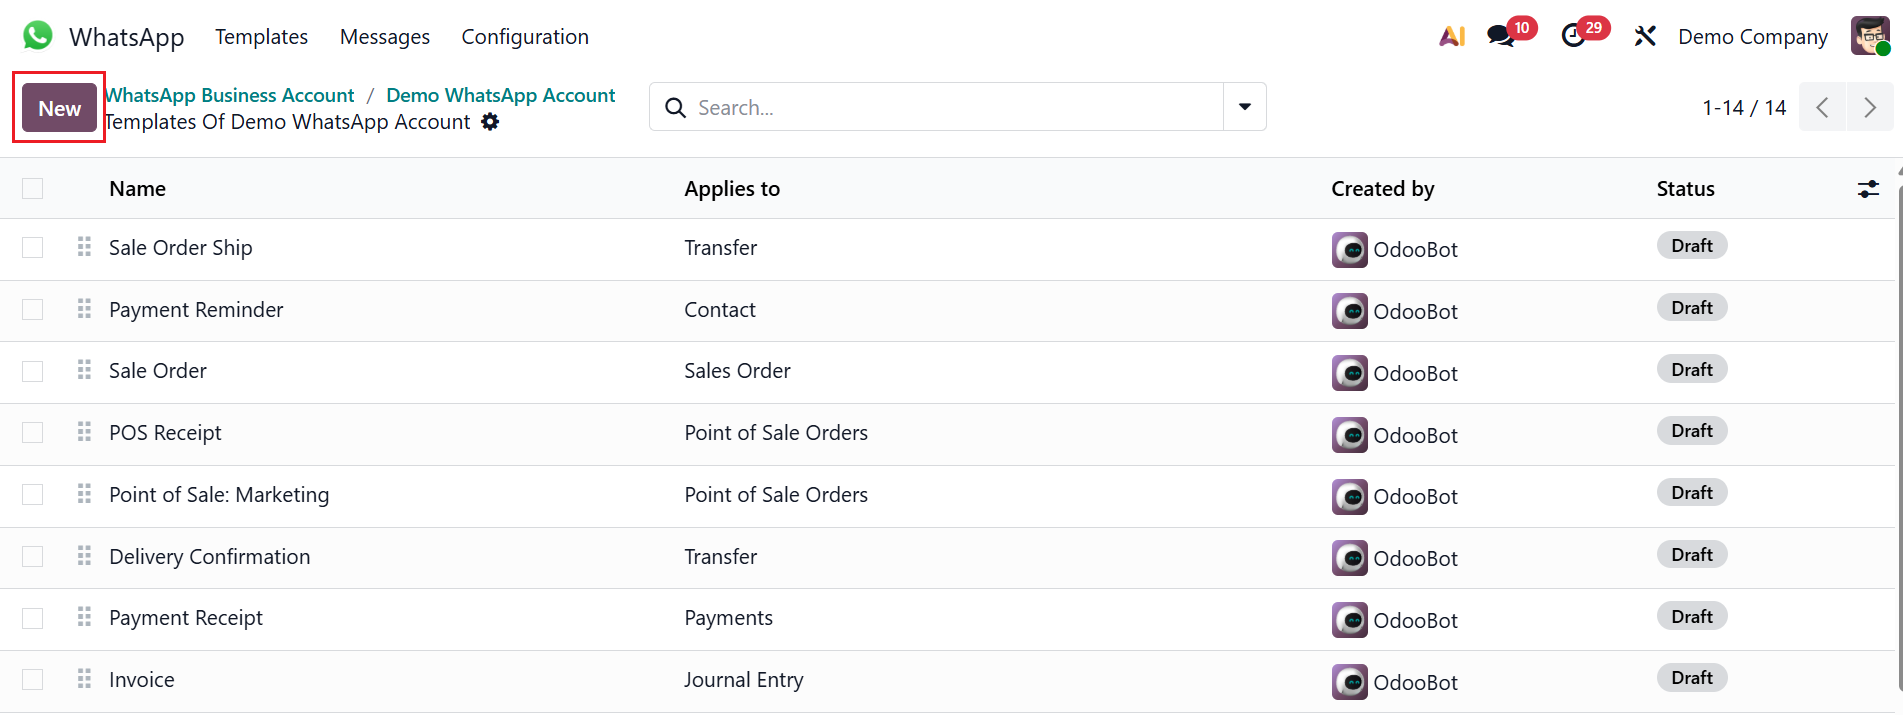Expand the search options dropdown arrow
This screenshot has height=715, width=1903.
(x=1245, y=107)
